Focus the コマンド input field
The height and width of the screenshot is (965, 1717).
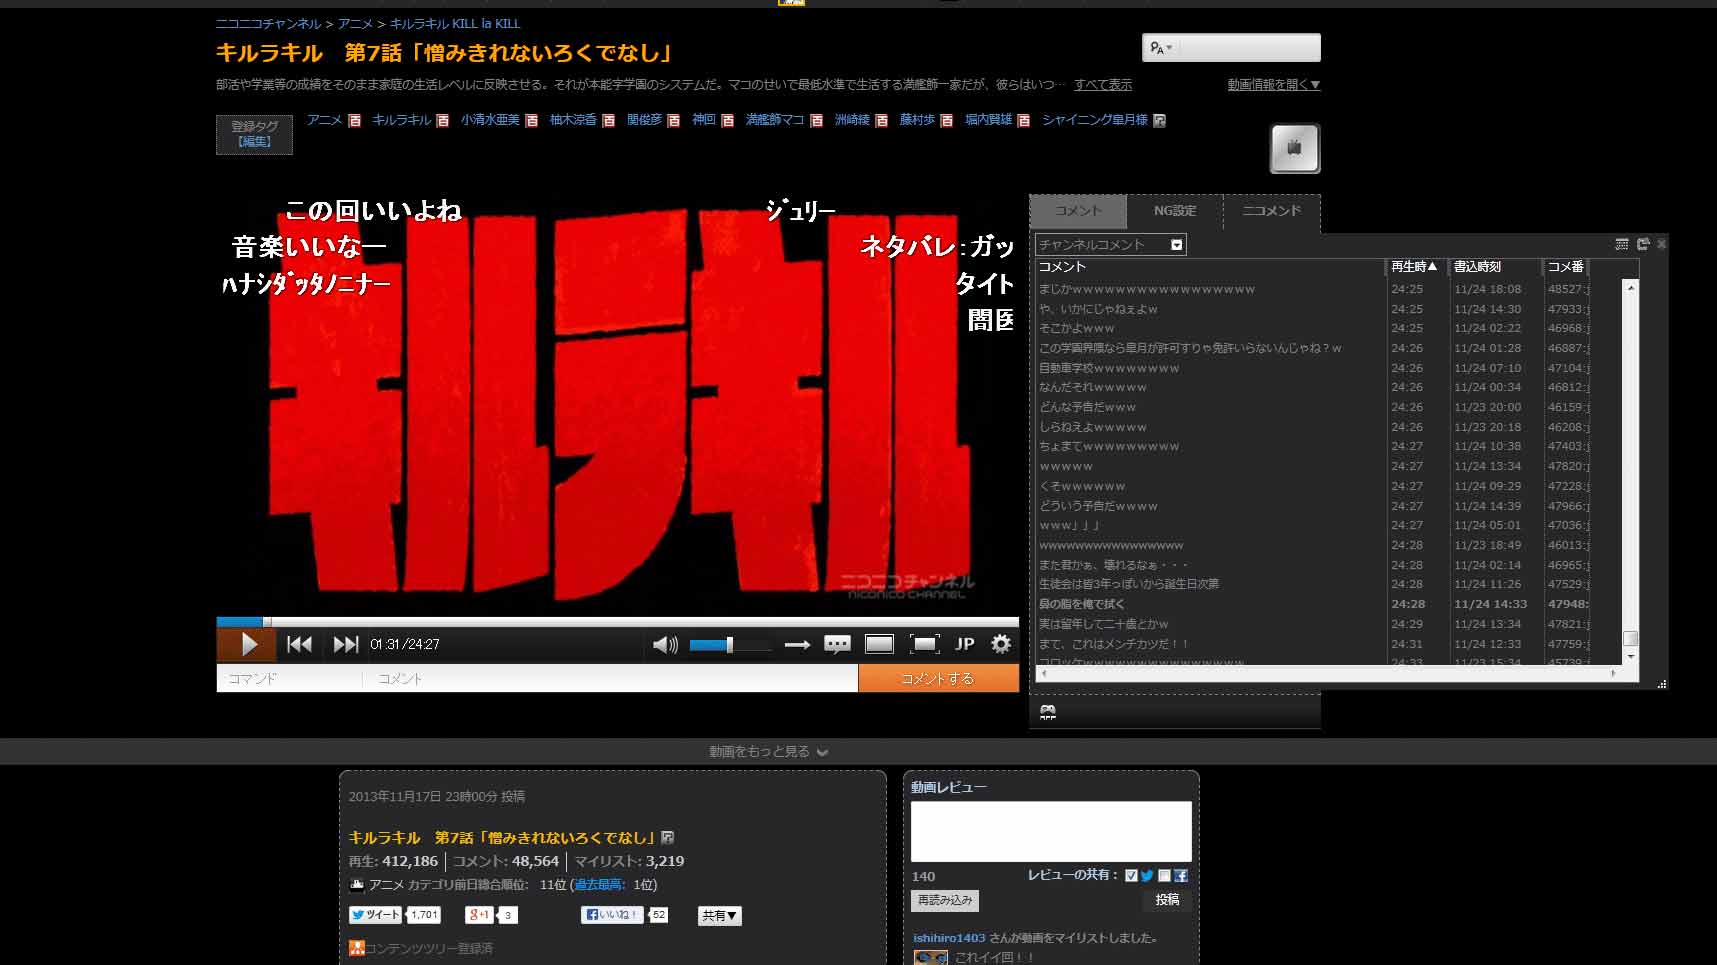coord(289,678)
